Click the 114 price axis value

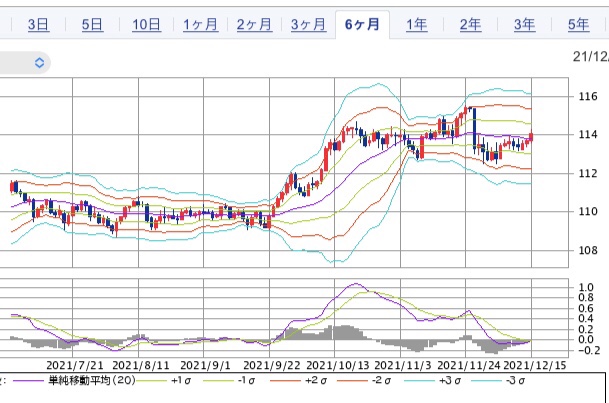coord(588,135)
